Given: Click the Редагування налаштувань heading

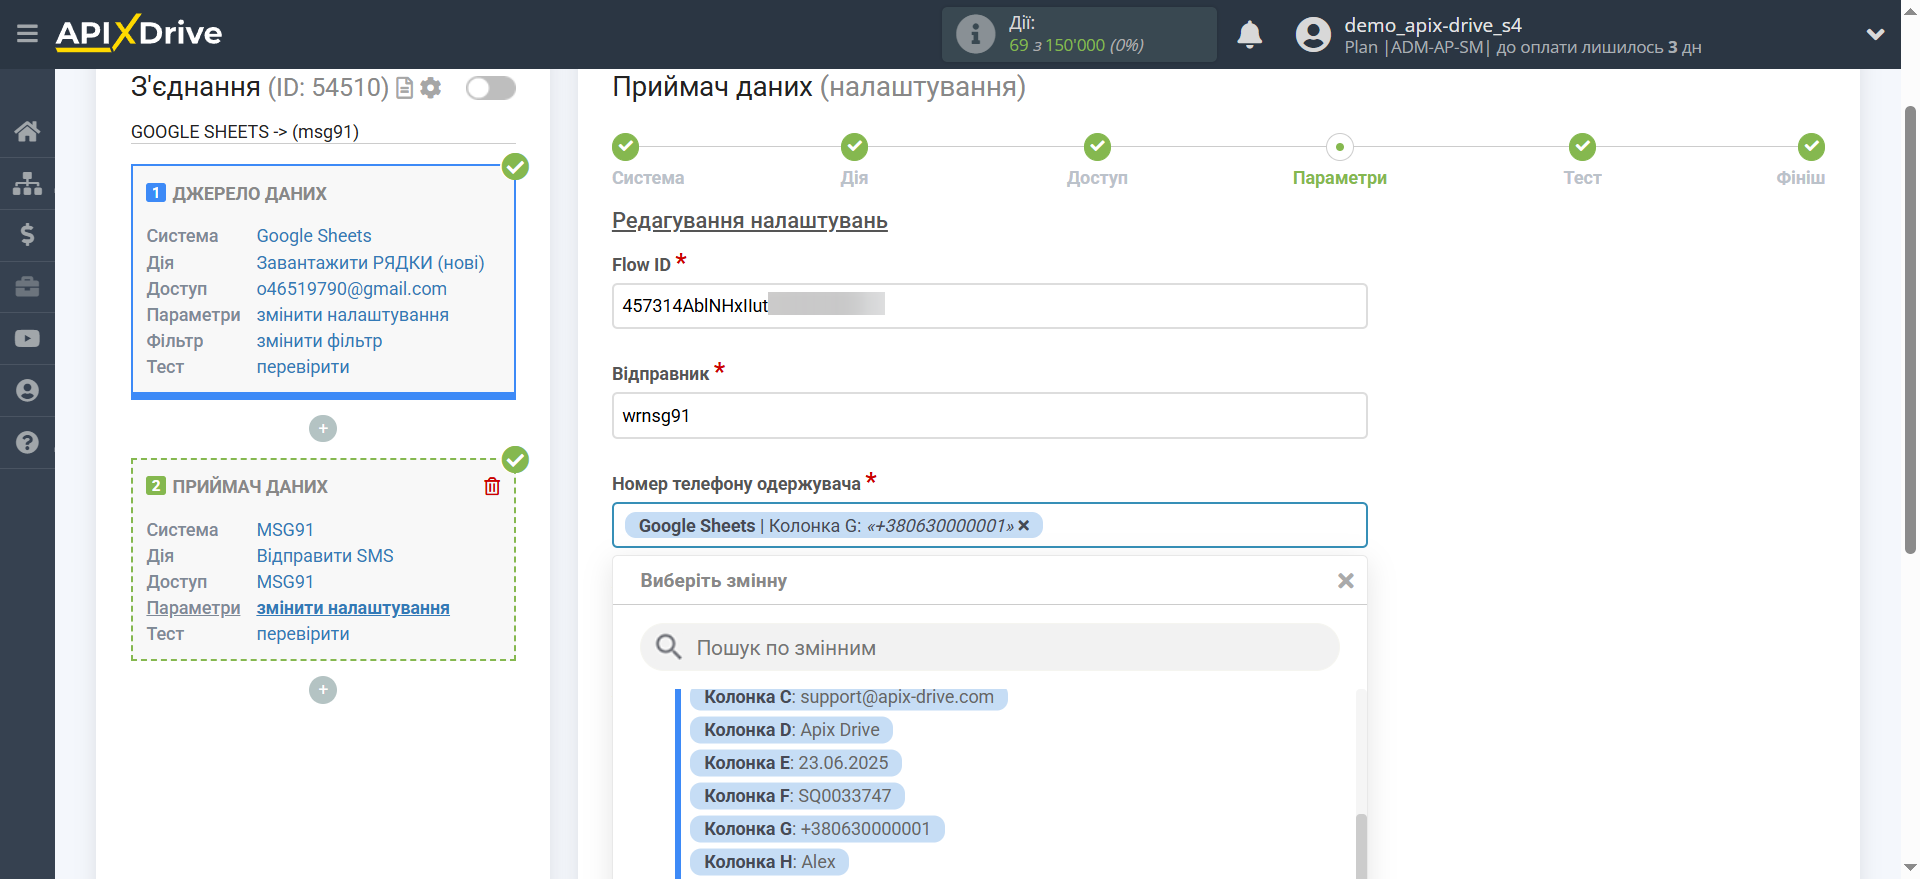Looking at the screenshot, I should pyautogui.click(x=750, y=221).
